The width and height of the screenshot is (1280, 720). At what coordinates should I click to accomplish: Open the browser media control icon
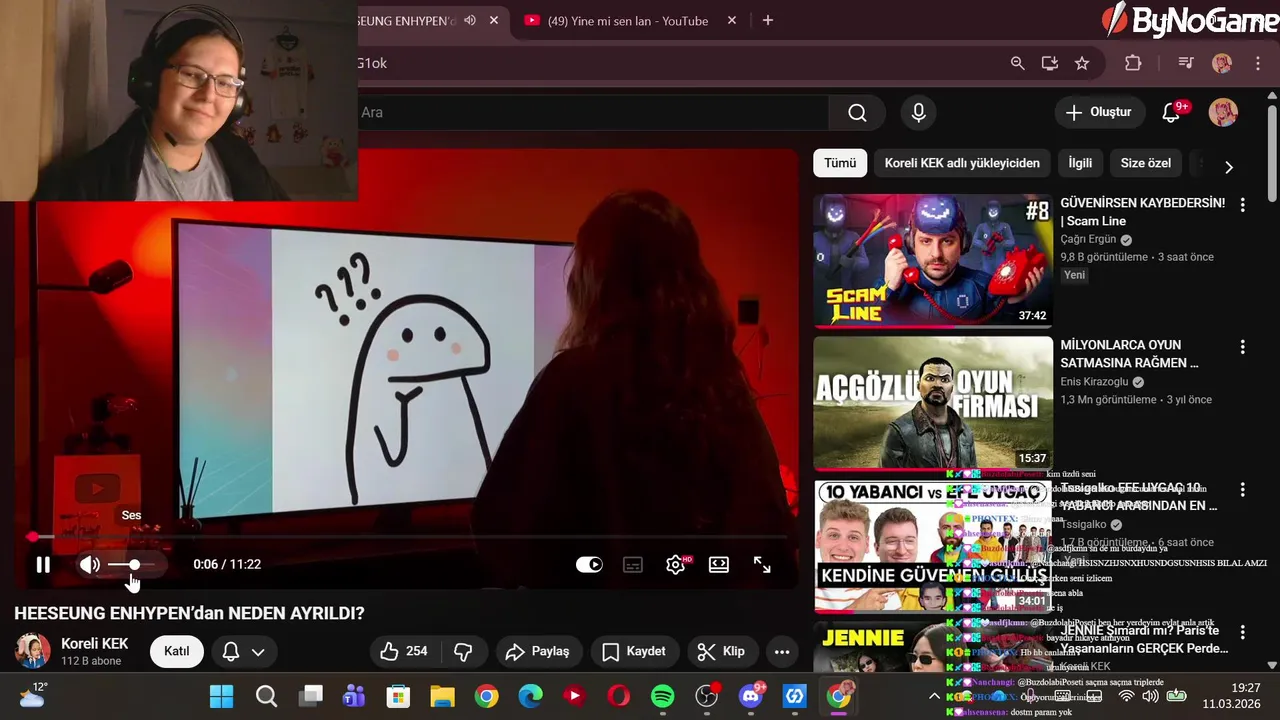click(1186, 63)
